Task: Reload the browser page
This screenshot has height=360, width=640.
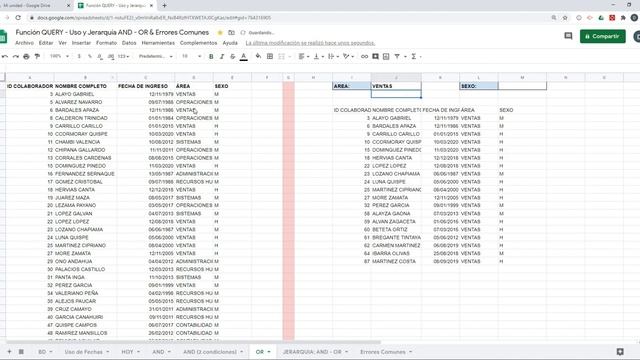Action: [18, 18]
